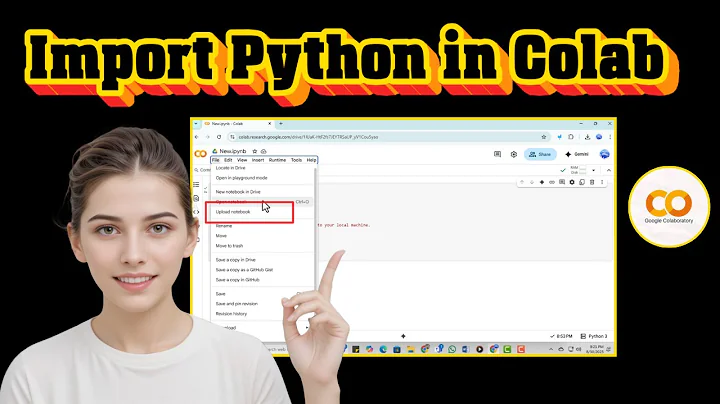Open the browser tab search dropdown

196,123
